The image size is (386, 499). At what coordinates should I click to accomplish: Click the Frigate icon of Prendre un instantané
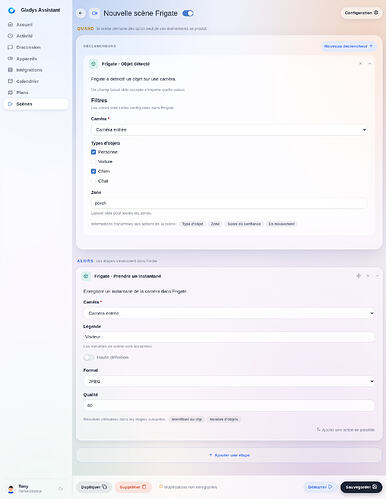86,276
